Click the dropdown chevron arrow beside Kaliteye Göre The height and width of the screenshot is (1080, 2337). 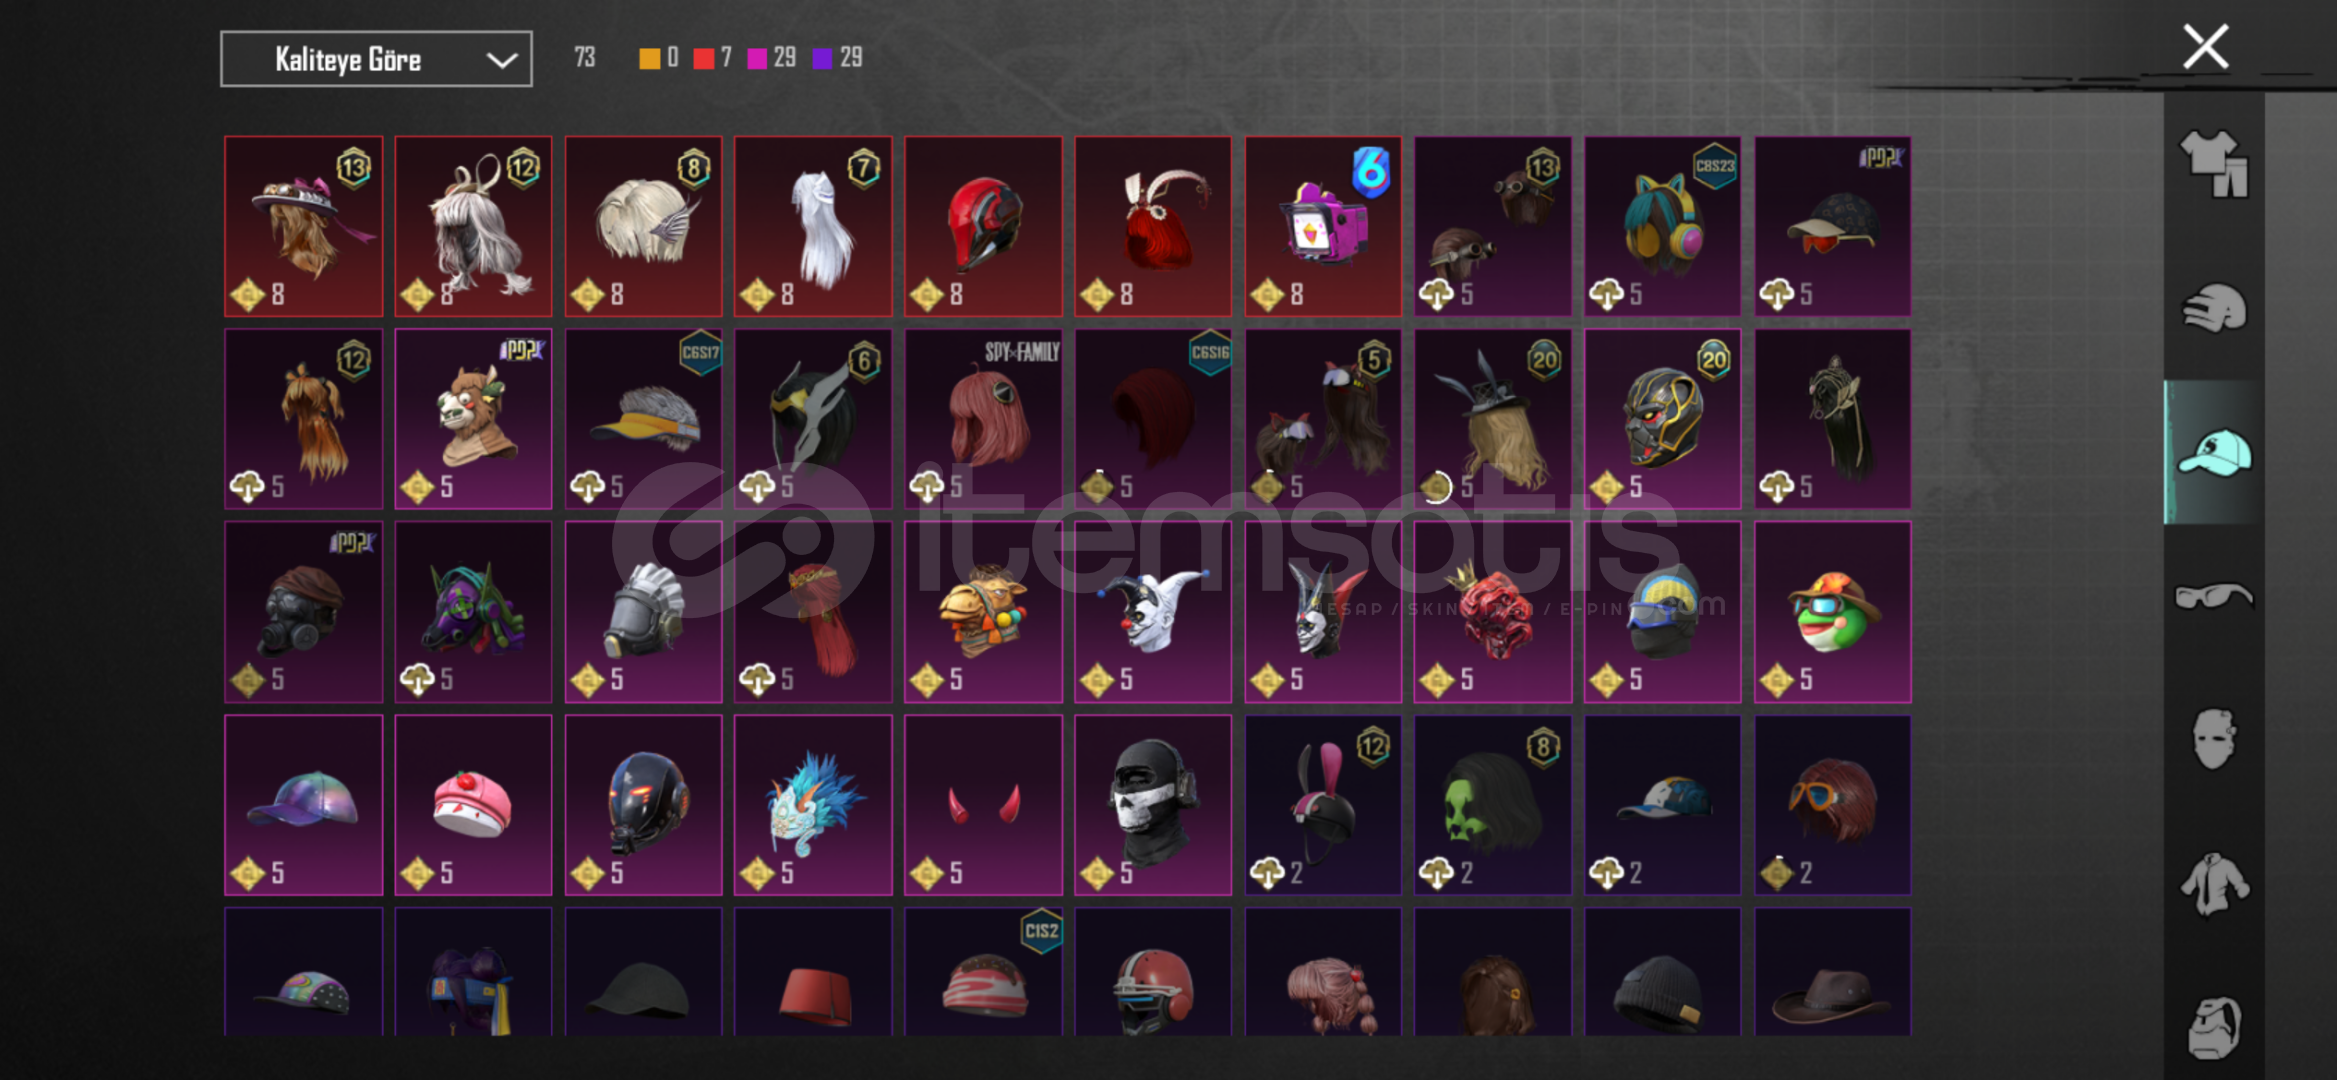pos(501,60)
